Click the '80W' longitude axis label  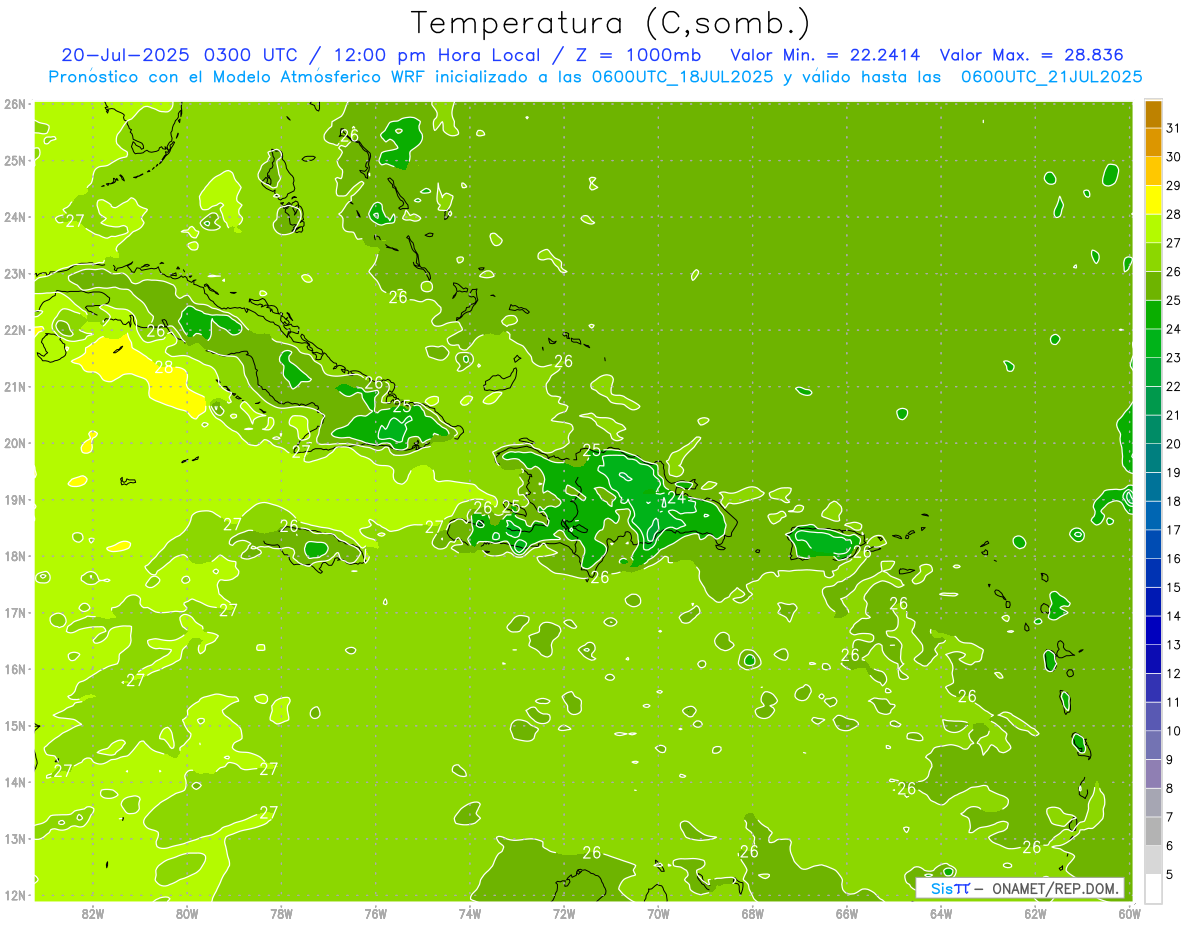point(187,913)
